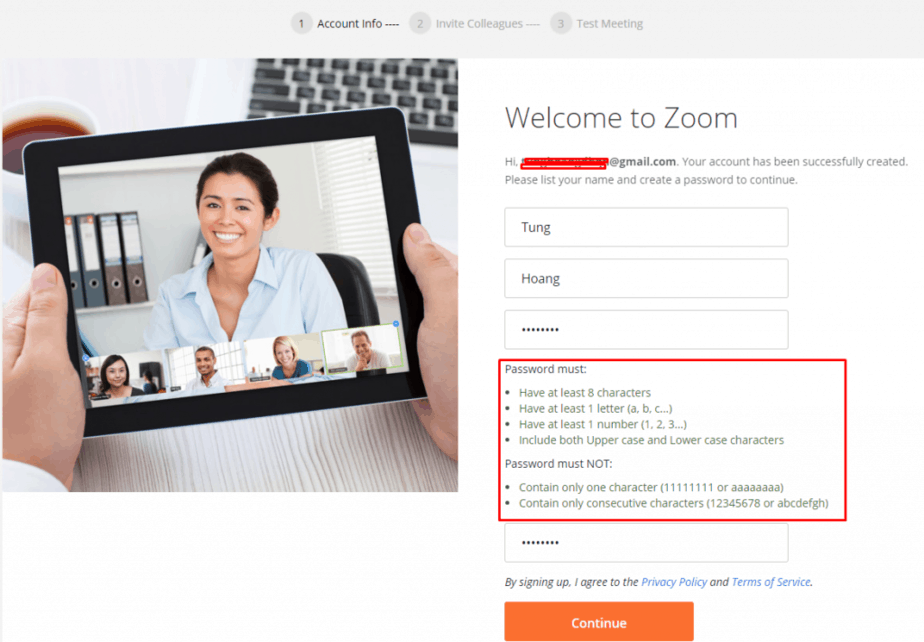The height and width of the screenshot is (642, 924).
Task: Click the Welcome to Zoom heading
Action: pos(621,118)
